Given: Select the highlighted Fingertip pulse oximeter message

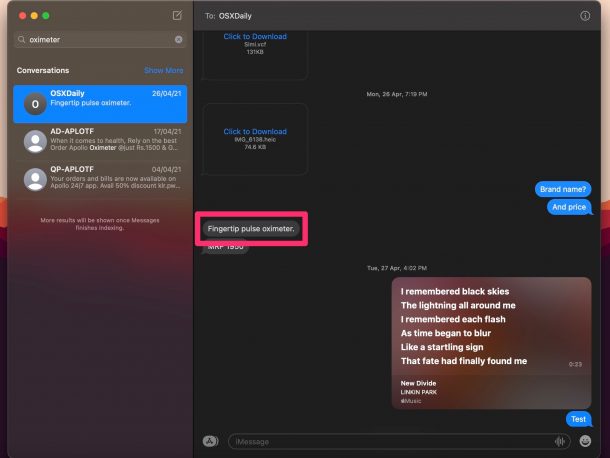Looking at the screenshot, I should [x=251, y=229].
